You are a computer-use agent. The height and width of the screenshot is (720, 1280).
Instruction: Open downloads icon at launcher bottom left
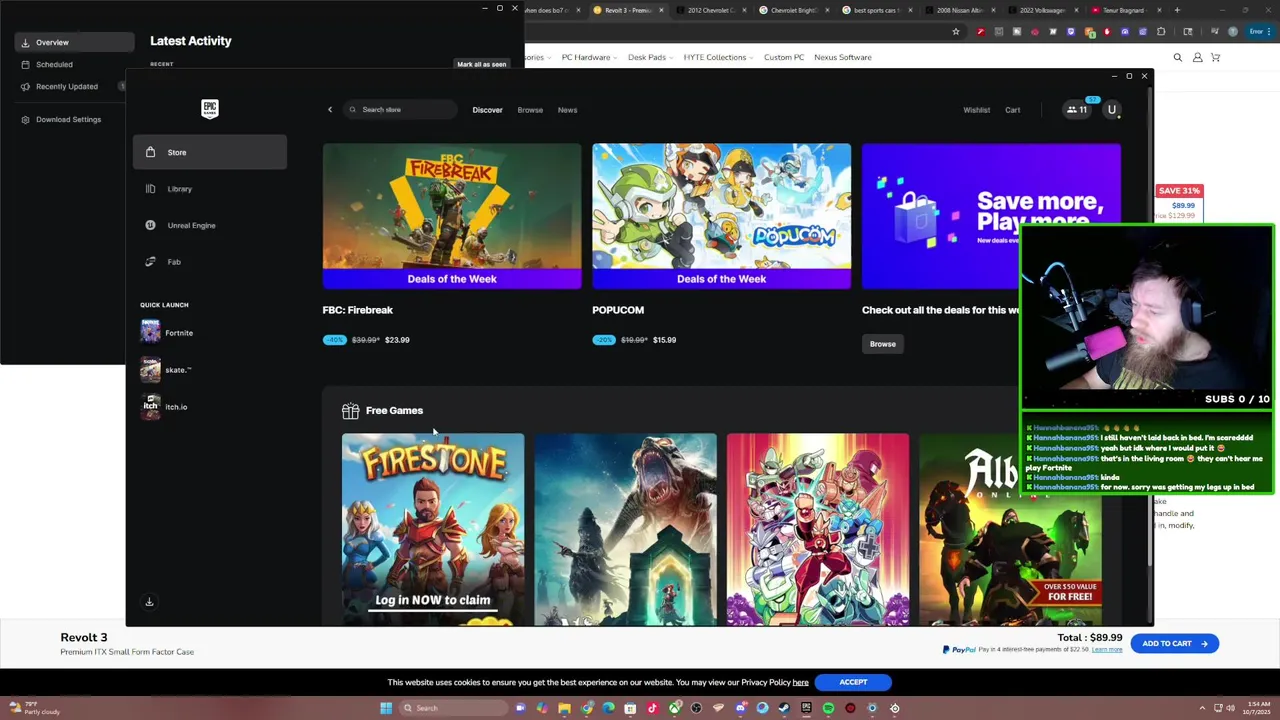tap(149, 602)
